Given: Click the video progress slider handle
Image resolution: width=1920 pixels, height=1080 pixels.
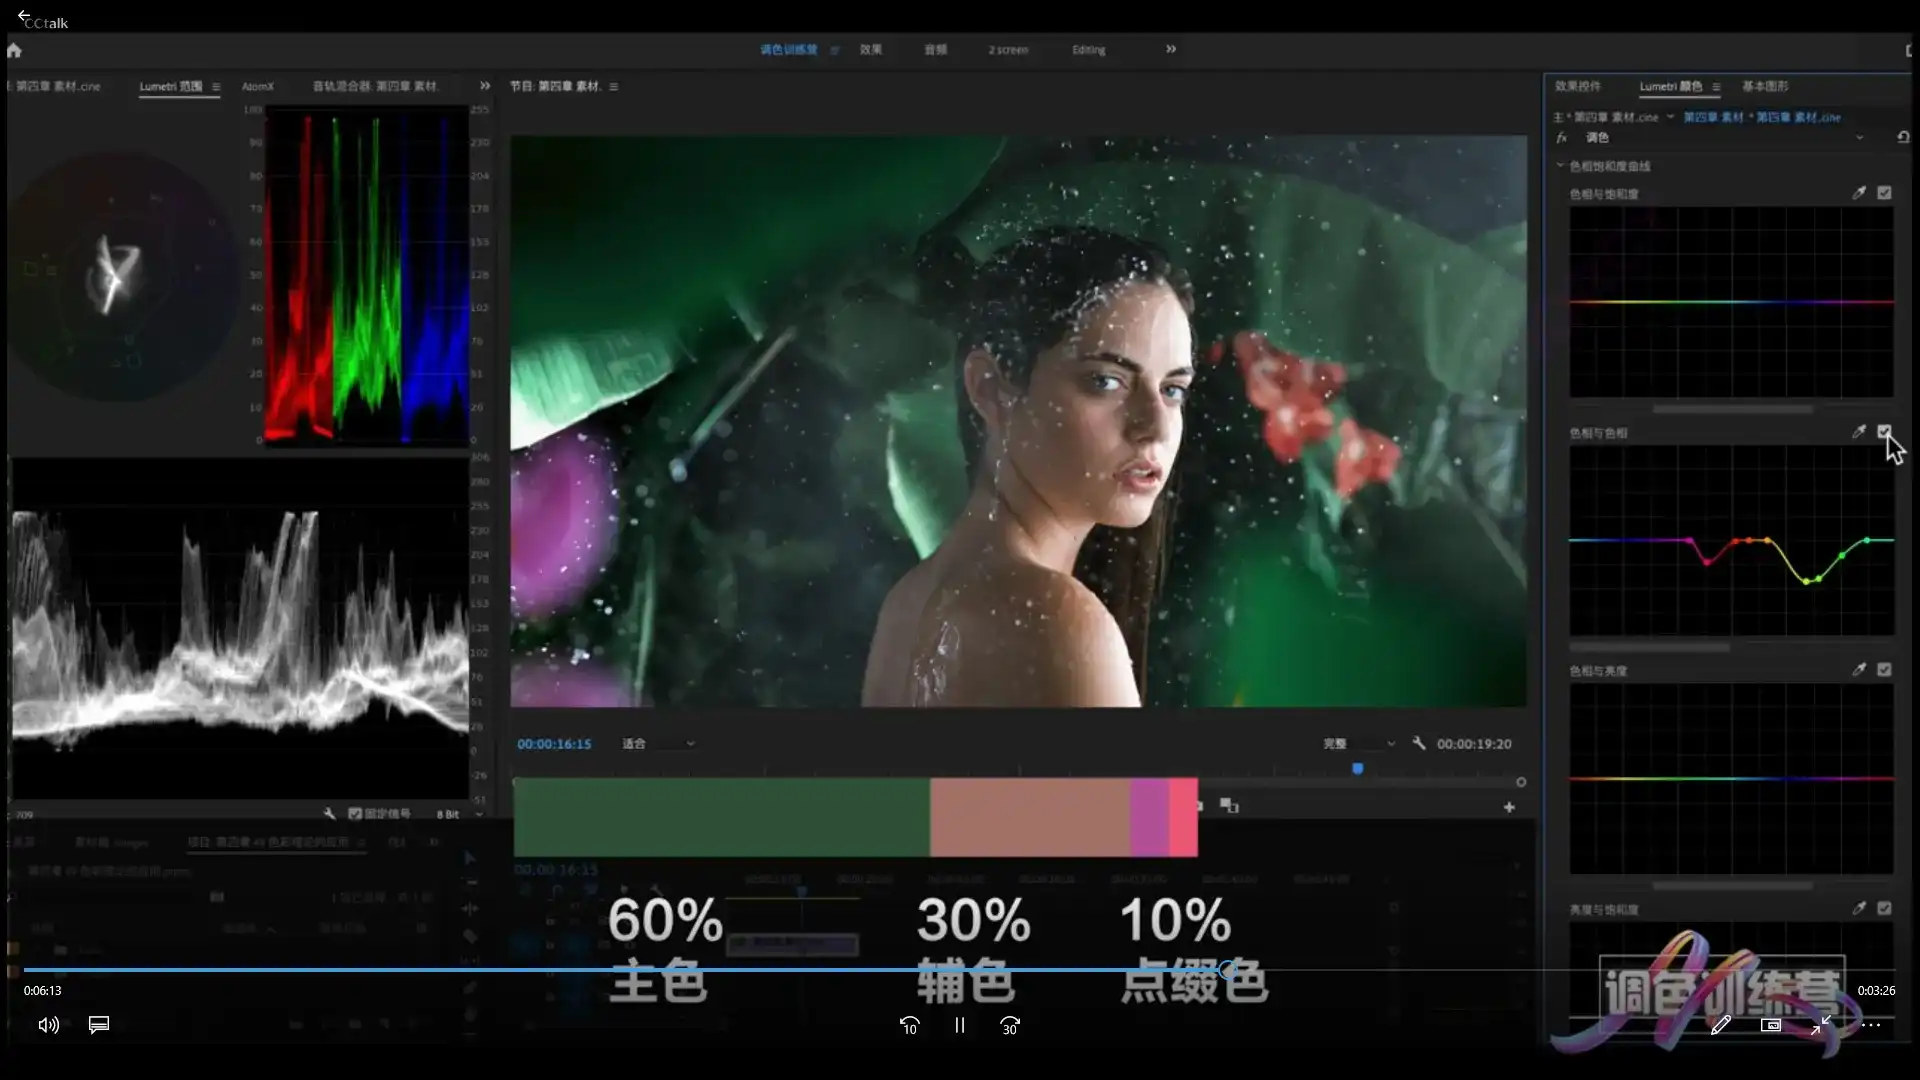Looking at the screenshot, I should (x=1228, y=969).
